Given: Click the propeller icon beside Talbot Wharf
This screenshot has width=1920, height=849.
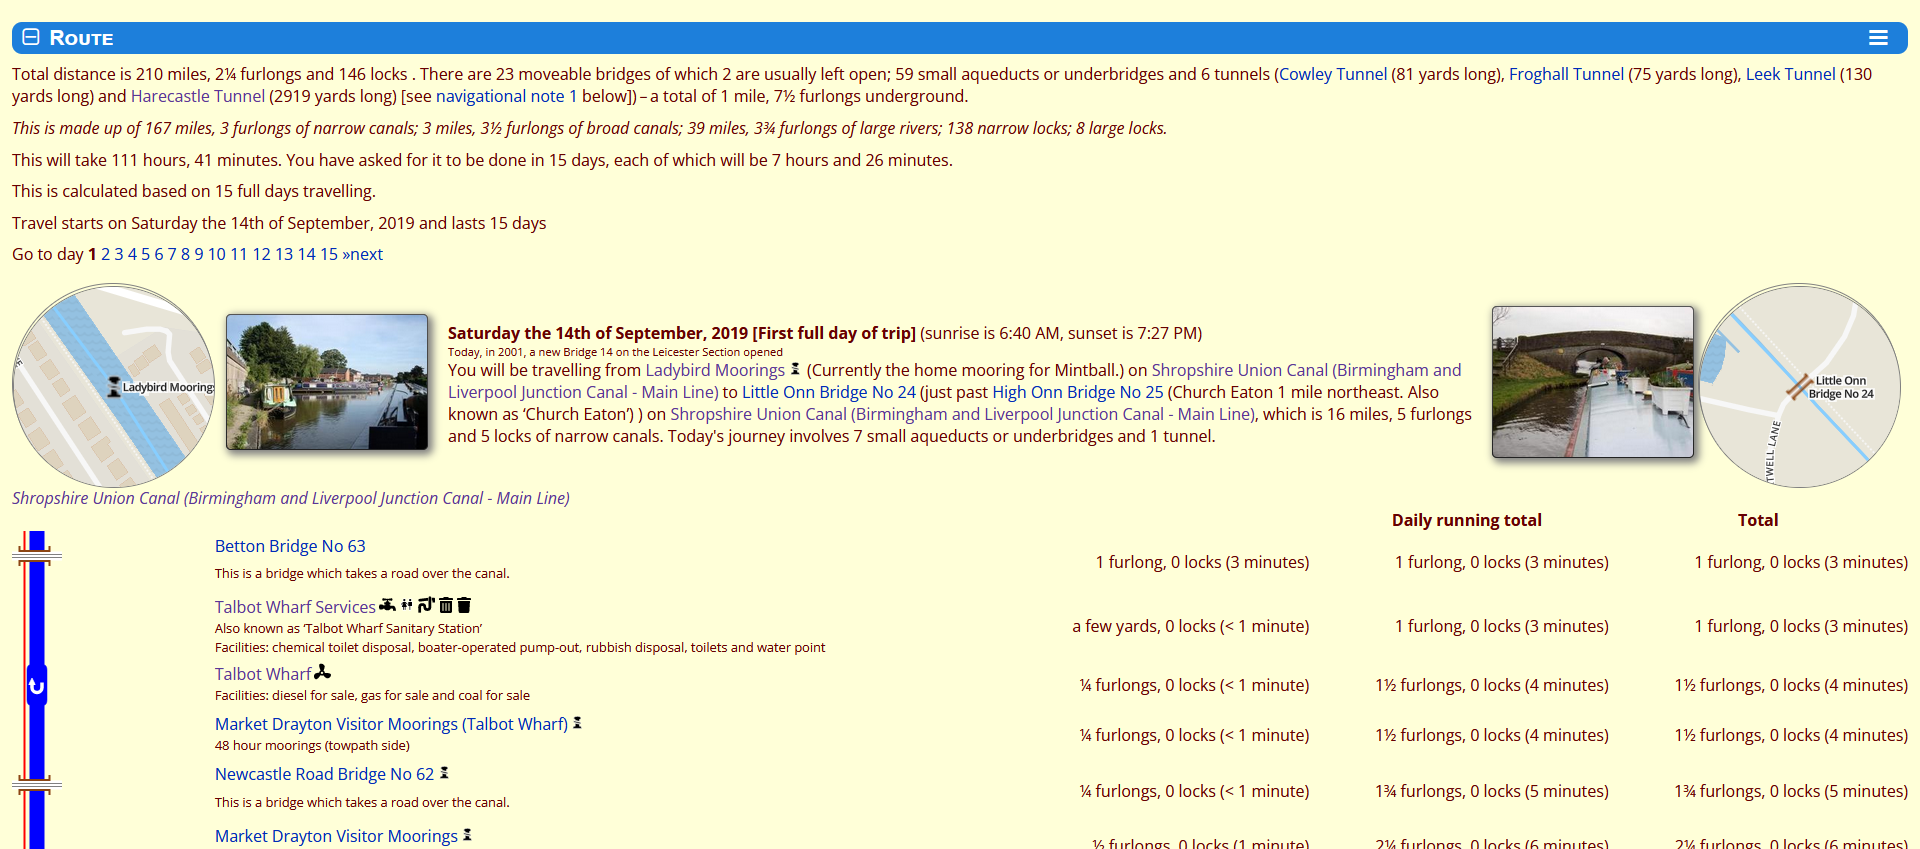Looking at the screenshot, I should pos(322,673).
